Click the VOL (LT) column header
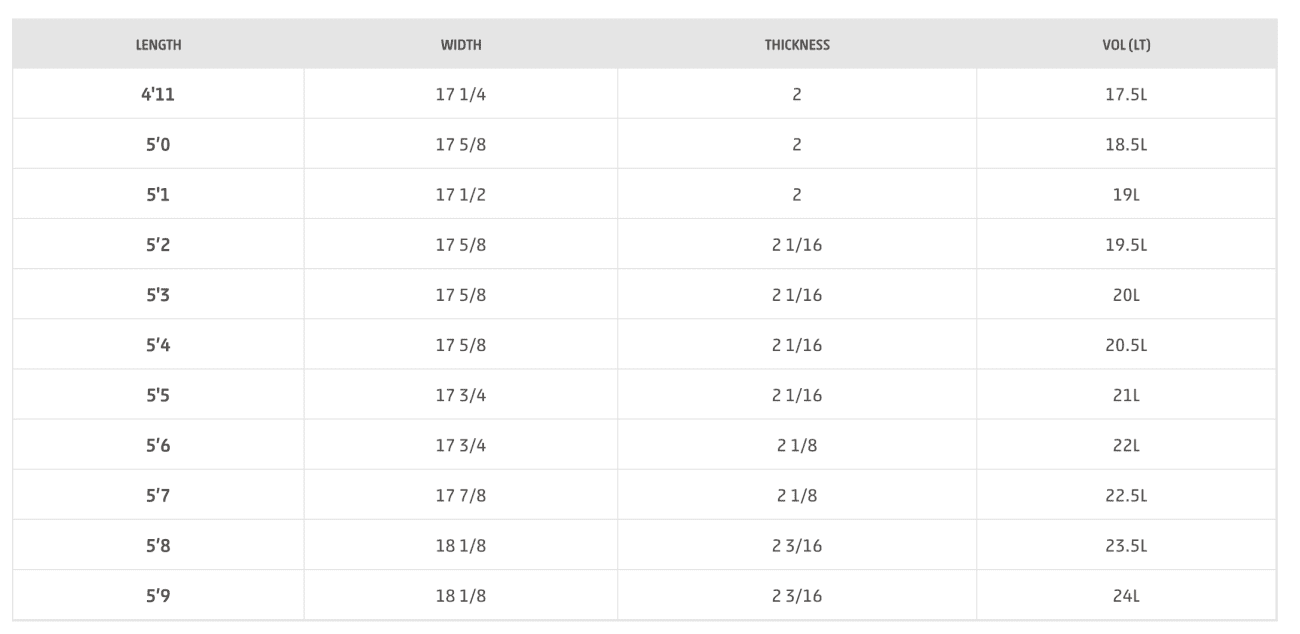This screenshot has width=1300, height=634. (1126, 45)
